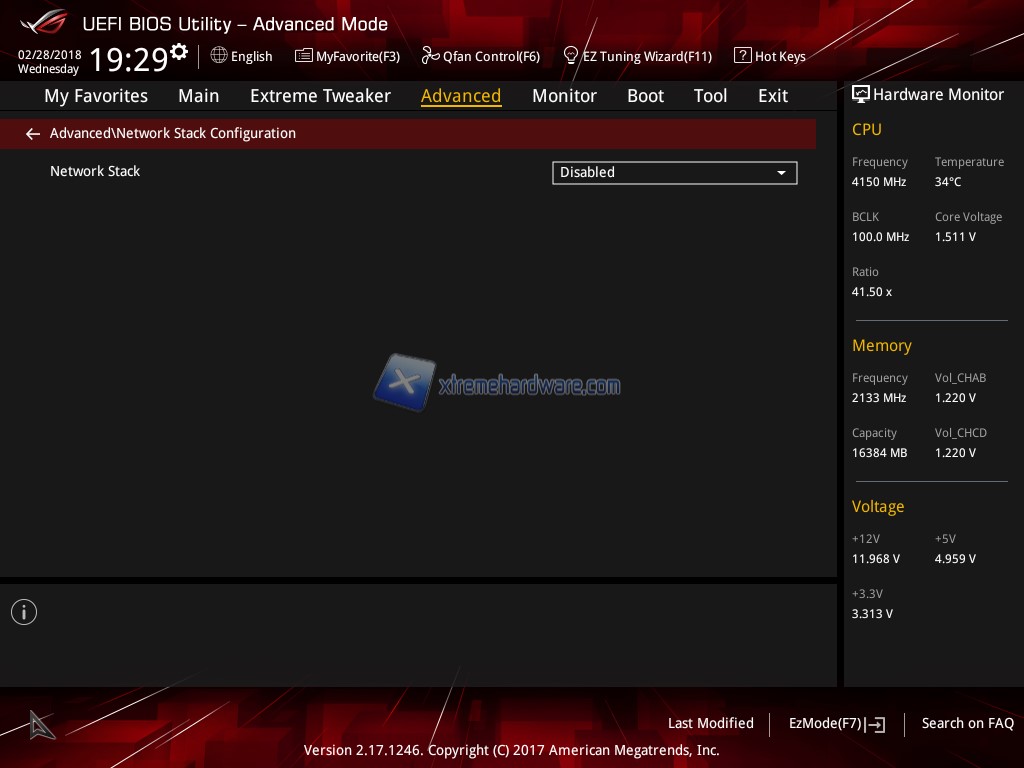Click the info circle icon
The width and height of the screenshot is (1024, 768).
point(24,612)
